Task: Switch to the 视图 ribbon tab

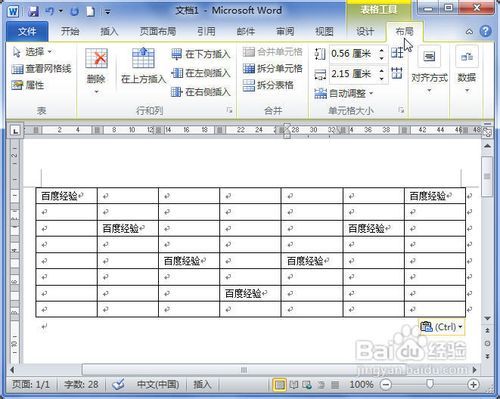Action: tap(324, 32)
